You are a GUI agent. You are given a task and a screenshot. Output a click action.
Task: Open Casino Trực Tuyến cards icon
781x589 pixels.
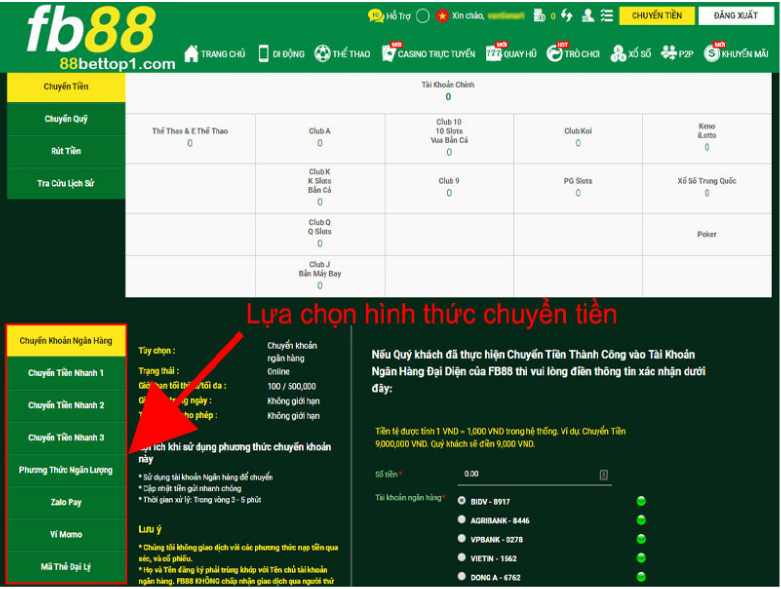pyautogui.click(x=387, y=54)
